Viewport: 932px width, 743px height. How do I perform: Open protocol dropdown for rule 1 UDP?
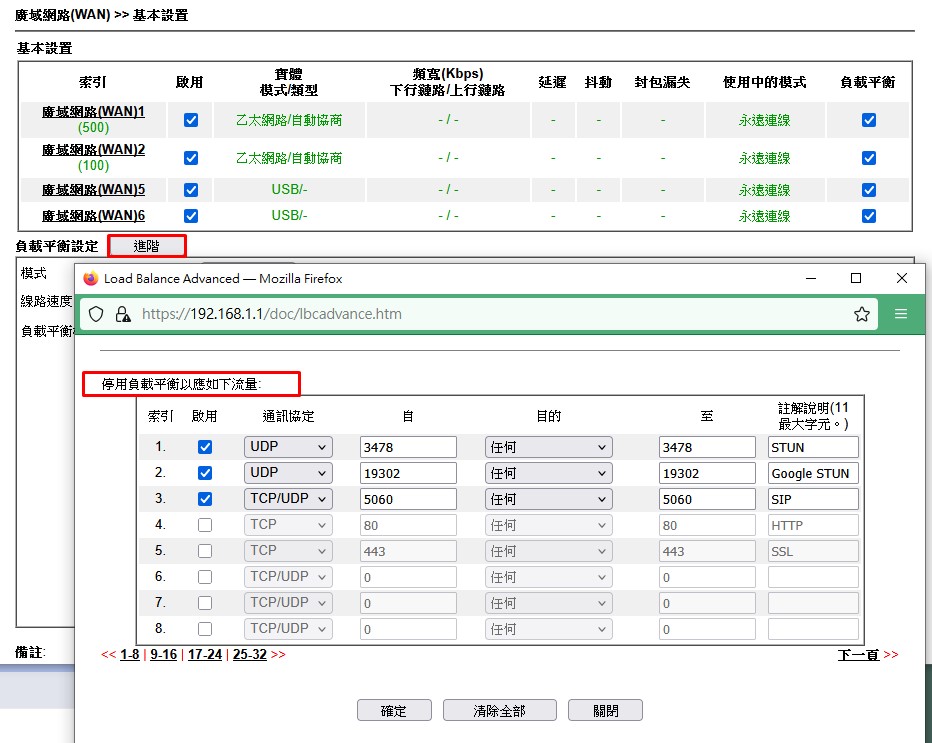pyautogui.click(x=287, y=447)
